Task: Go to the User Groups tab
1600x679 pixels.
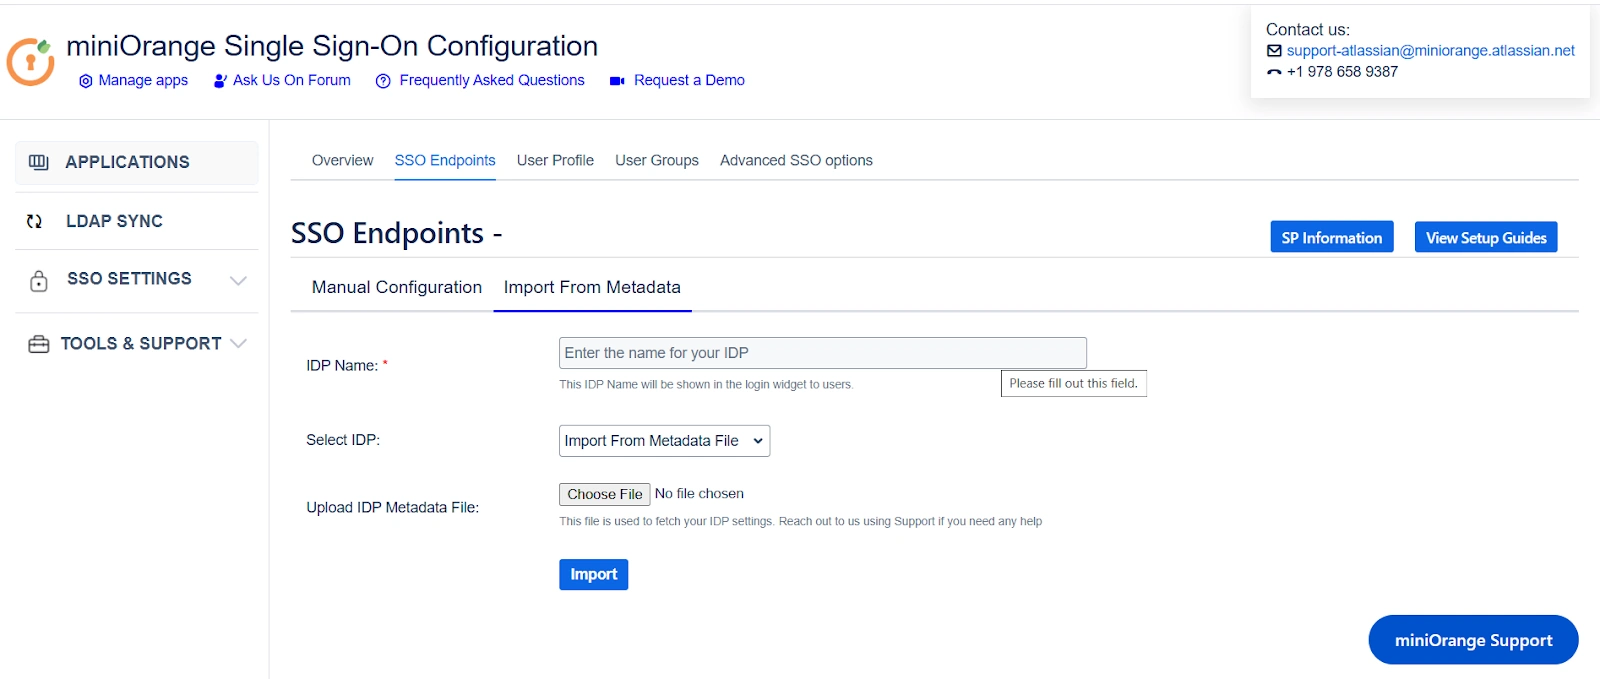Action: coord(657,160)
